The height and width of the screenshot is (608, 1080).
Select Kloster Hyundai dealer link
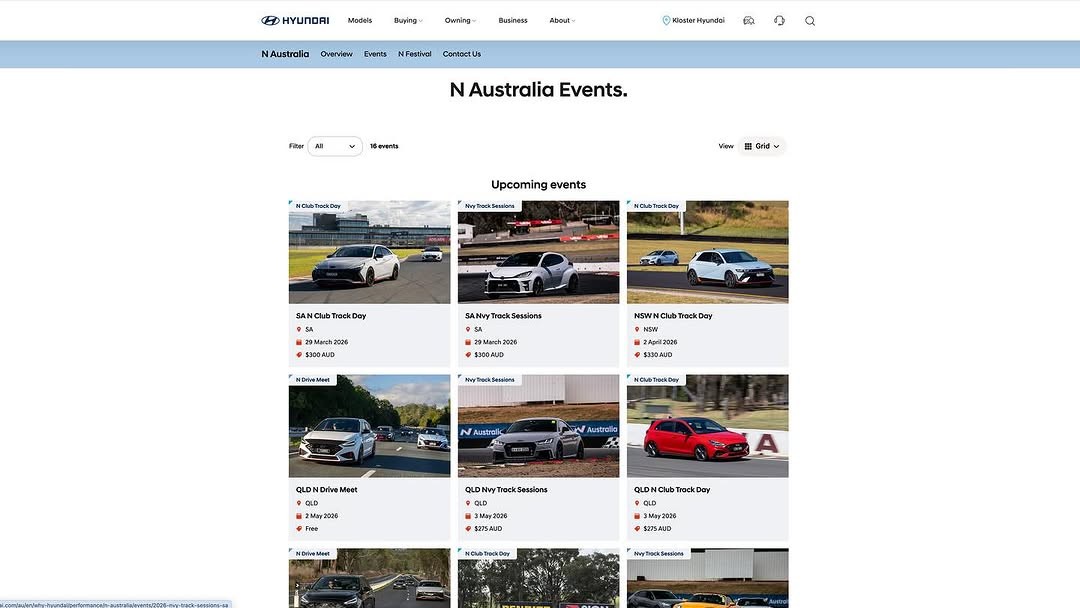coord(698,21)
